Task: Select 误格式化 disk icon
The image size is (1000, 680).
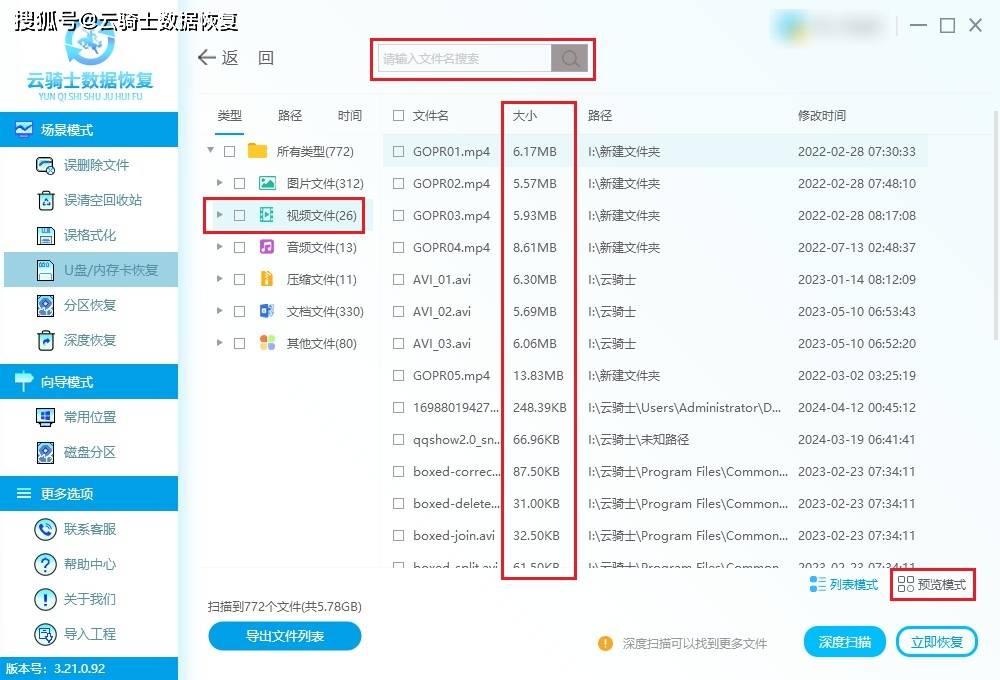Action: (45, 235)
